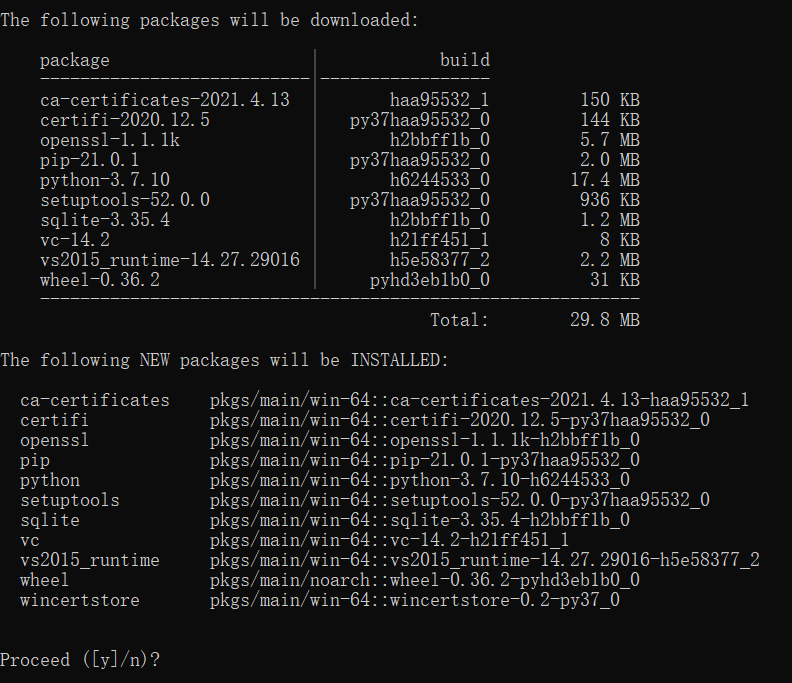The height and width of the screenshot is (683, 792).
Task: Click the 'package' column header
Action: tap(75, 61)
